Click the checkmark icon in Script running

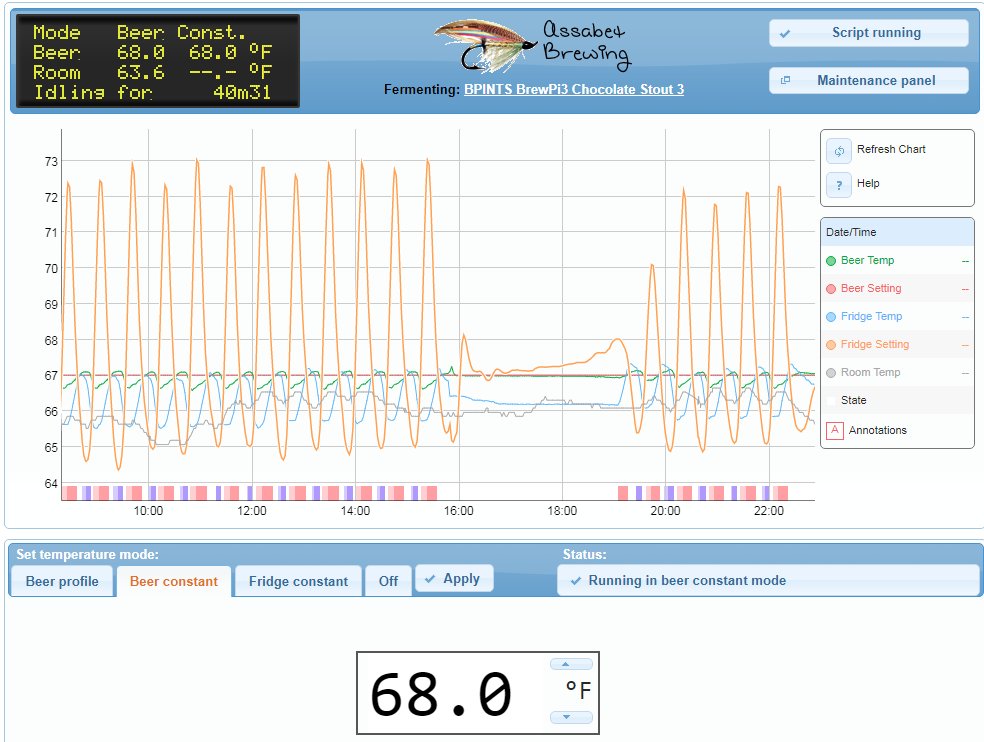(784, 34)
